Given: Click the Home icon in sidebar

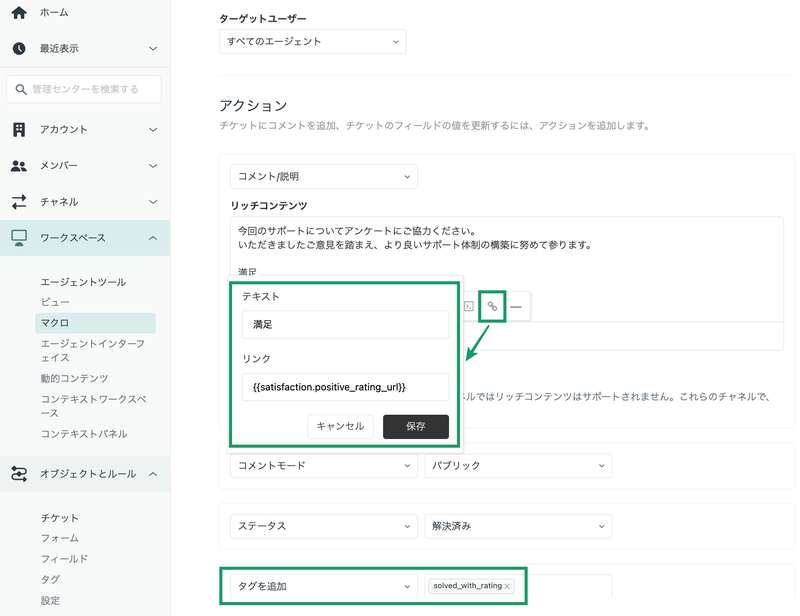Looking at the screenshot, I should (x=19, y=12).
